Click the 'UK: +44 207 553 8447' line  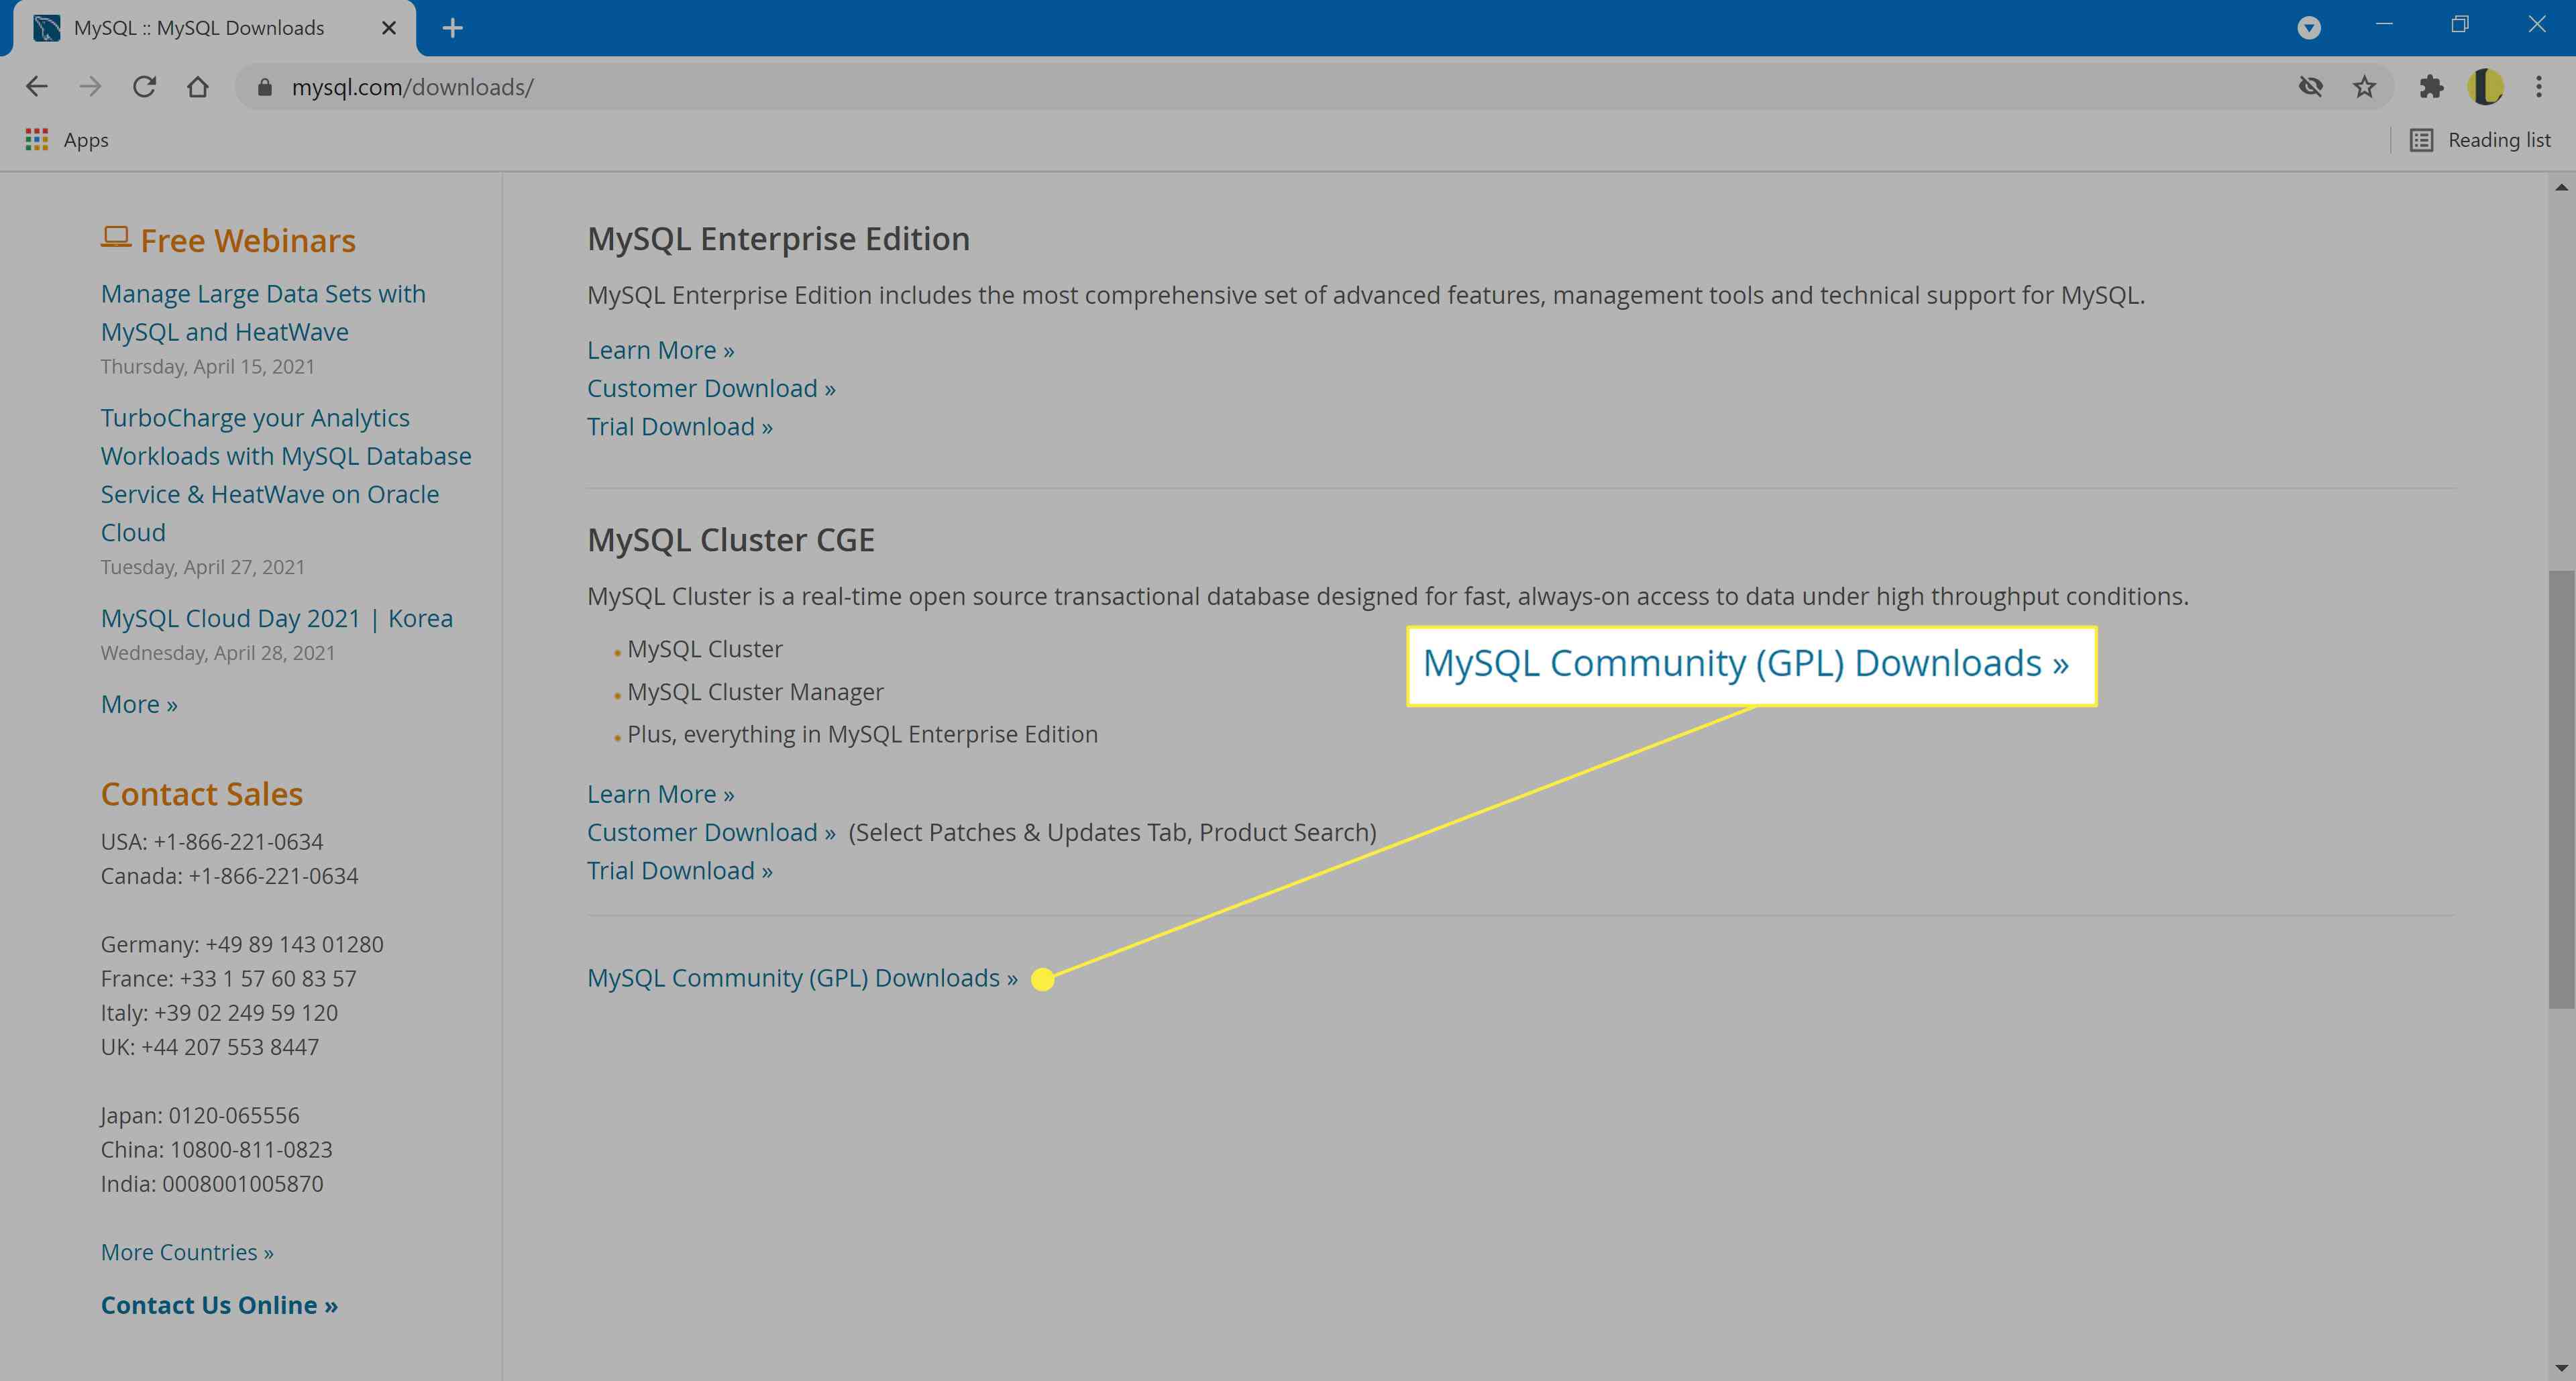[x=210, y=1047]
